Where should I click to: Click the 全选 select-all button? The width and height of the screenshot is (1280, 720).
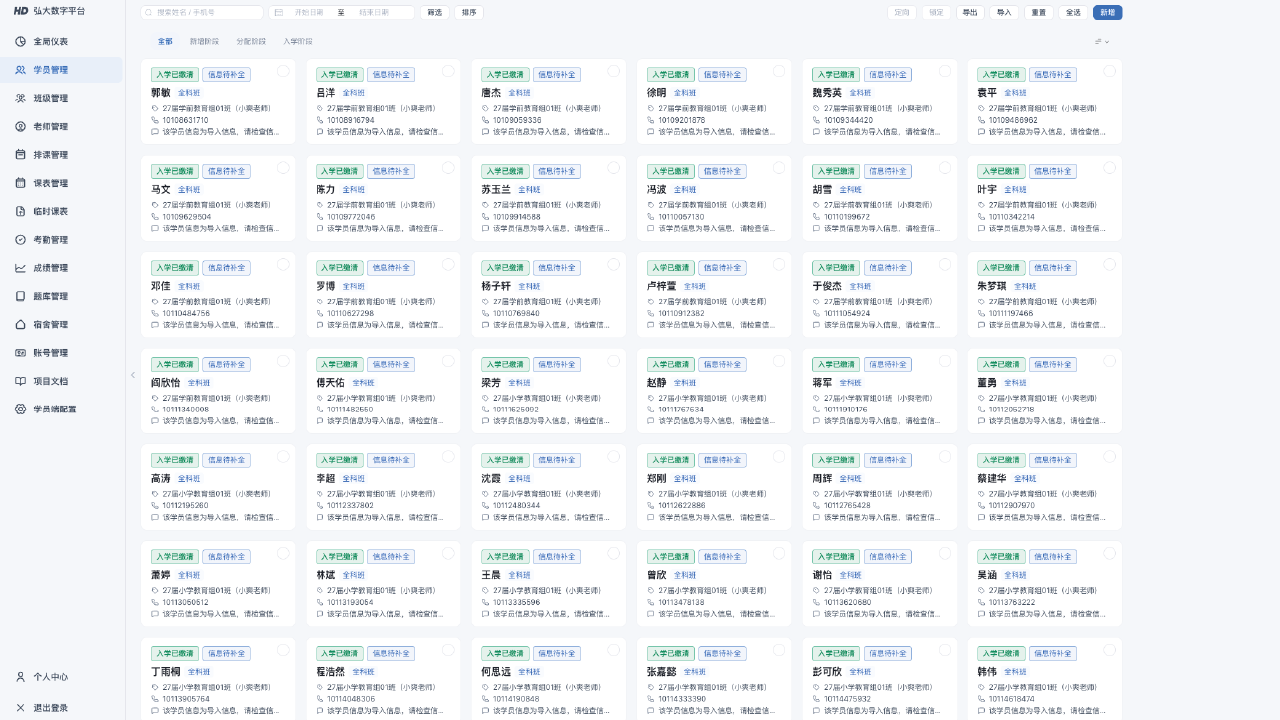click(1073, 13)
